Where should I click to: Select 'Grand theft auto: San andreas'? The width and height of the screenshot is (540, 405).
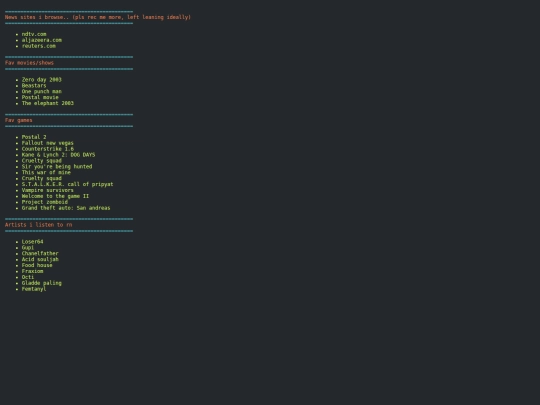pyautogui.click(x=66, y=208)
